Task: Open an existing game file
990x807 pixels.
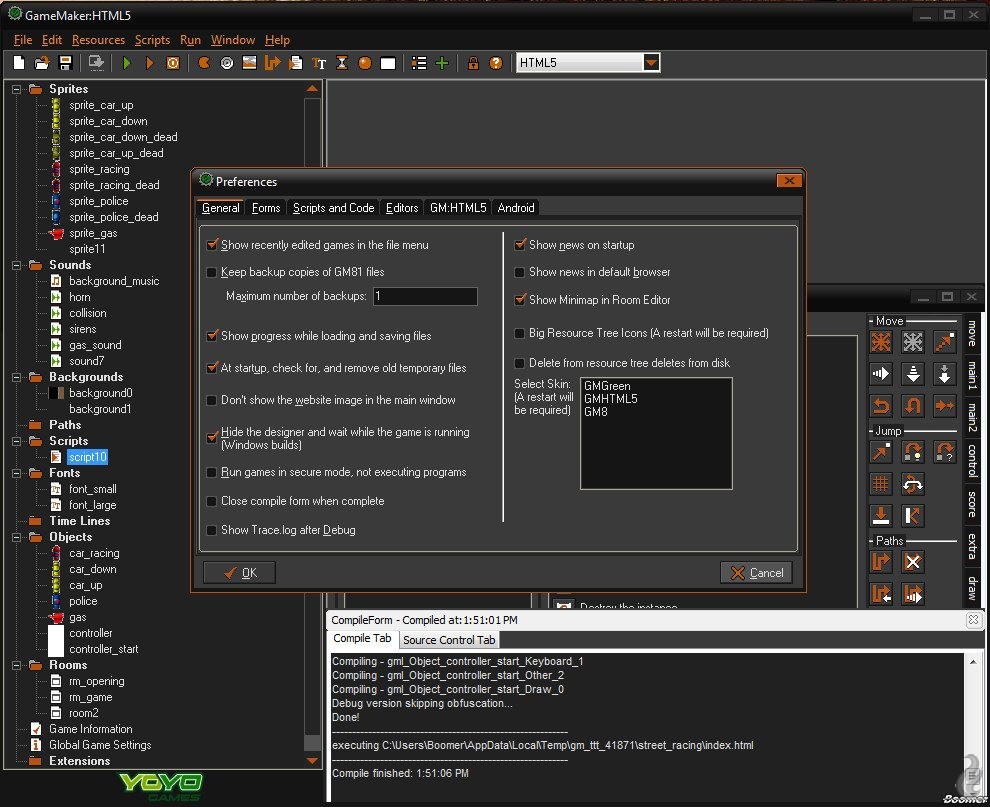Action: (x=42, y=63)
